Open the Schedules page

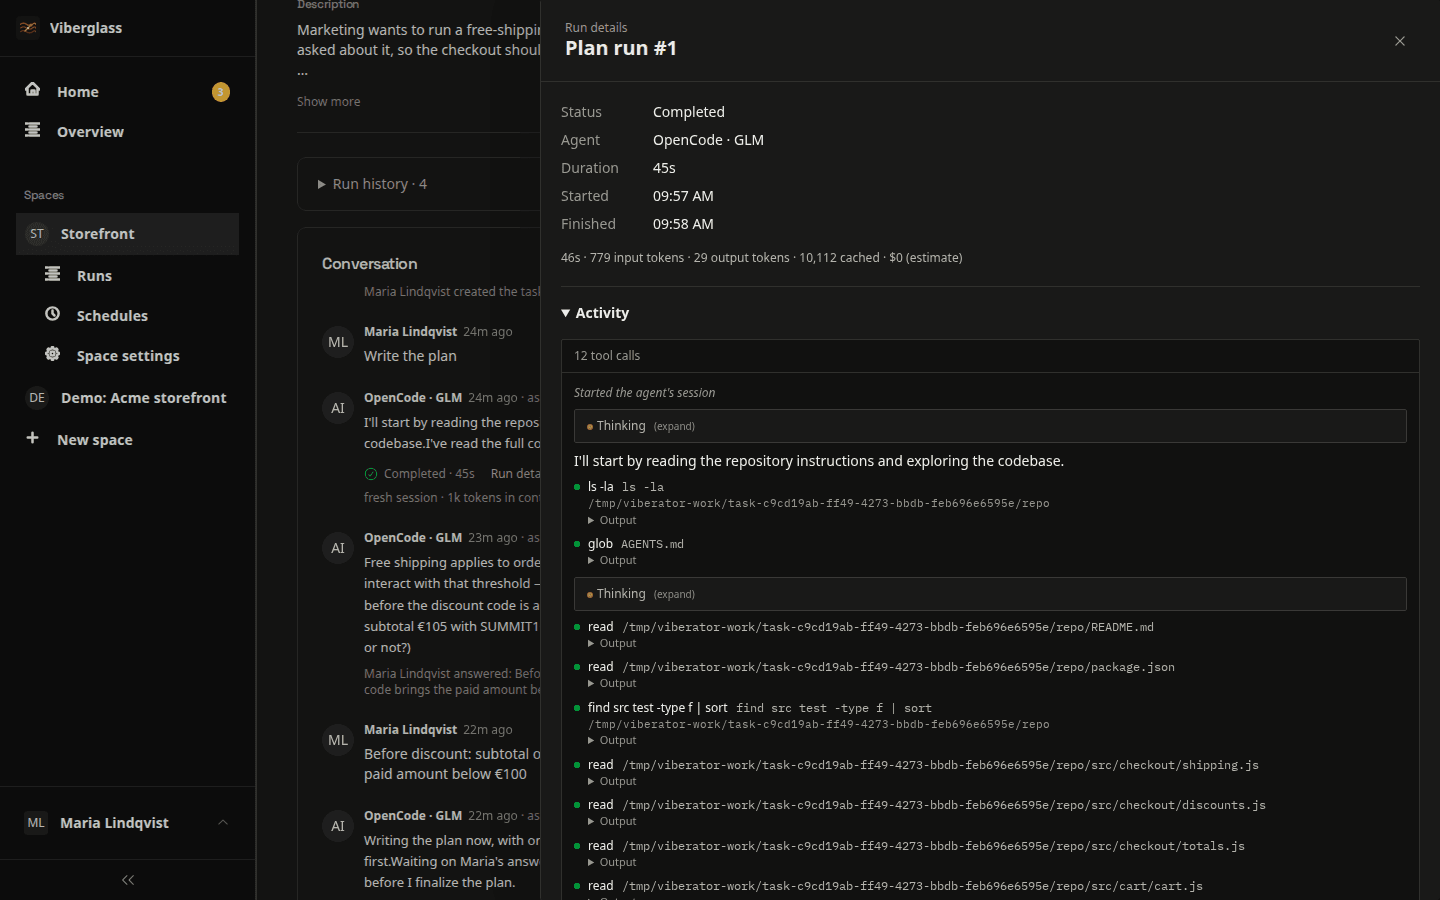pyautogui.click(x=137, y=316)
